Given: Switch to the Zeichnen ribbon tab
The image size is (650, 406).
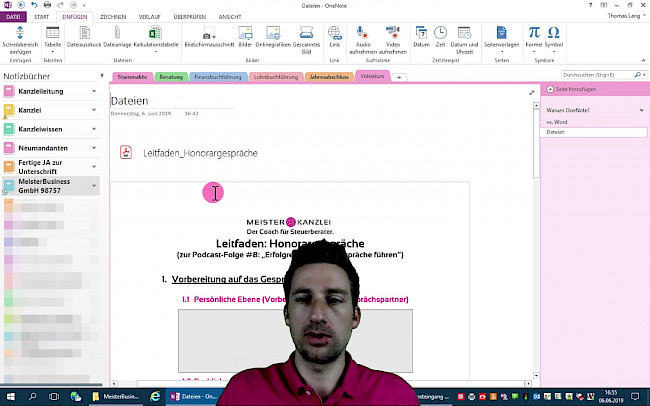Looking at the screenshot, I should [x=113, y=17].
